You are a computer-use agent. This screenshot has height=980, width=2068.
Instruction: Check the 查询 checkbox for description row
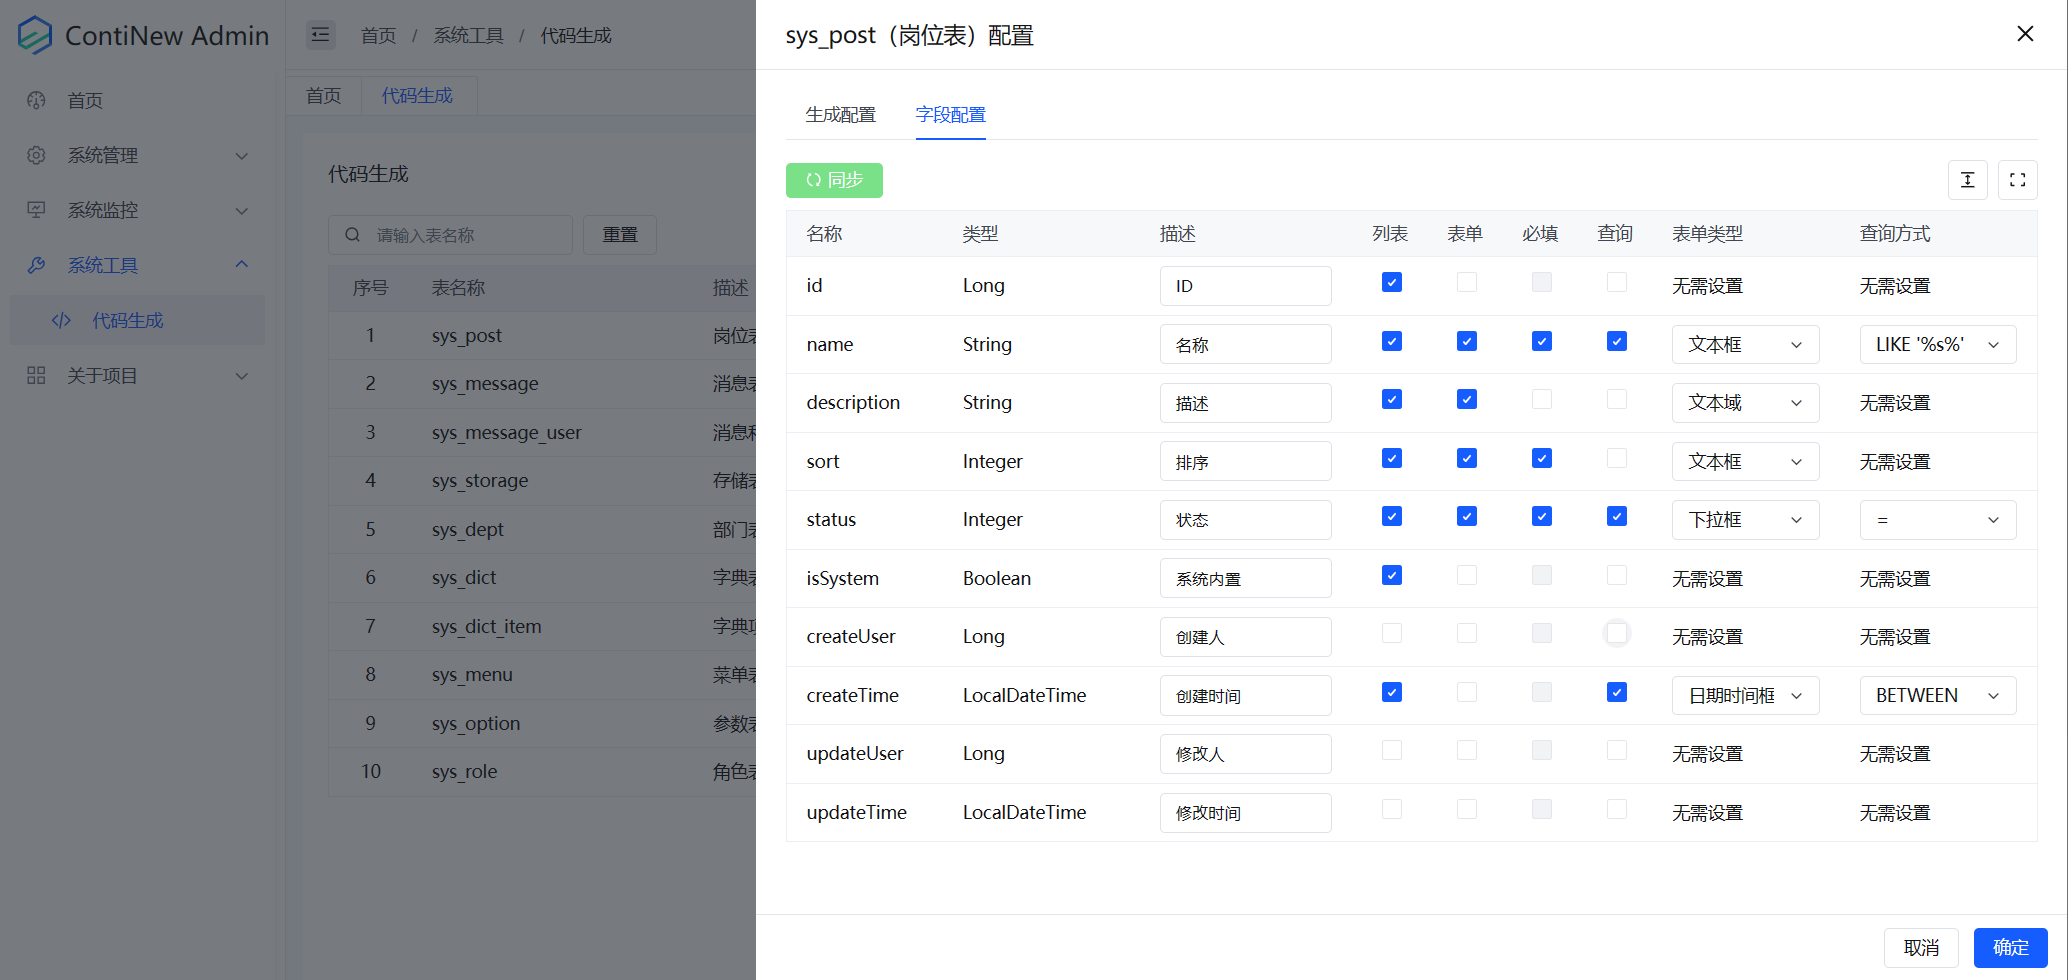[1616, 399]
